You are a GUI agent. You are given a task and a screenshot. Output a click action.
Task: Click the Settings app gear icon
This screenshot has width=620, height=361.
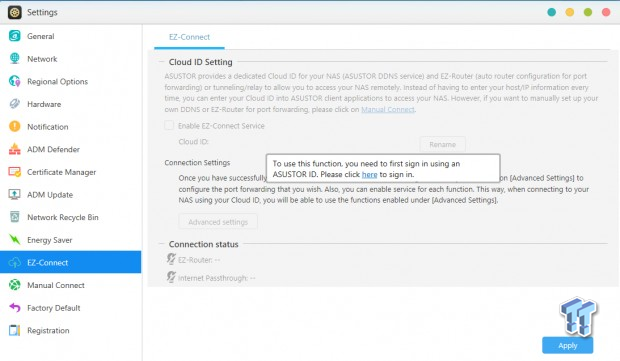click(15, 12)
